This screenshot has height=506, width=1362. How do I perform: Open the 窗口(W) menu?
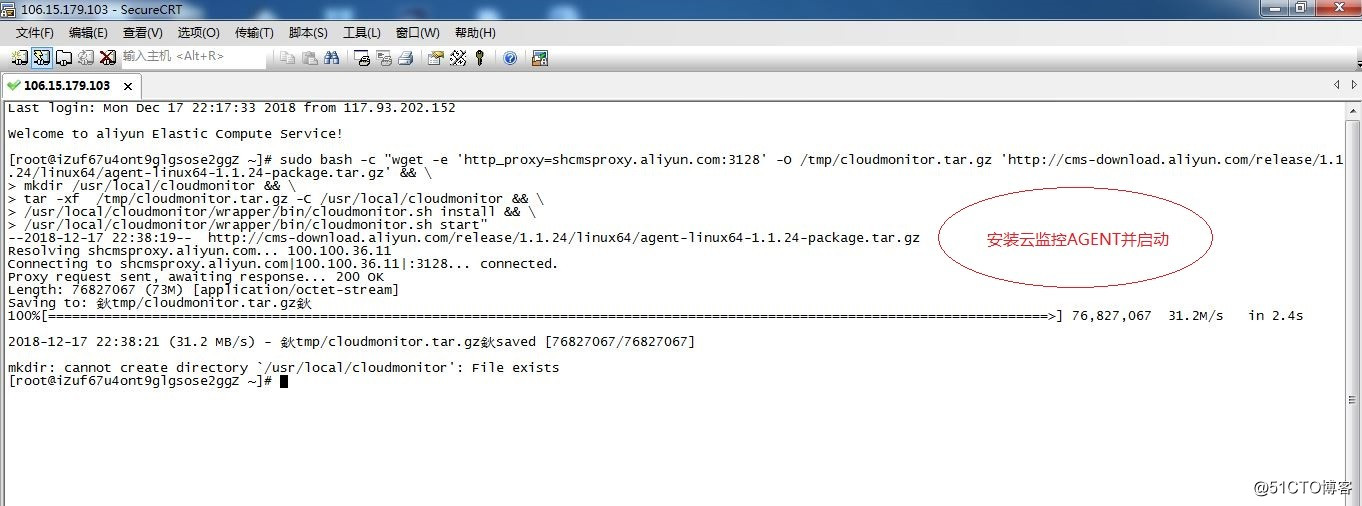(417, 33)
